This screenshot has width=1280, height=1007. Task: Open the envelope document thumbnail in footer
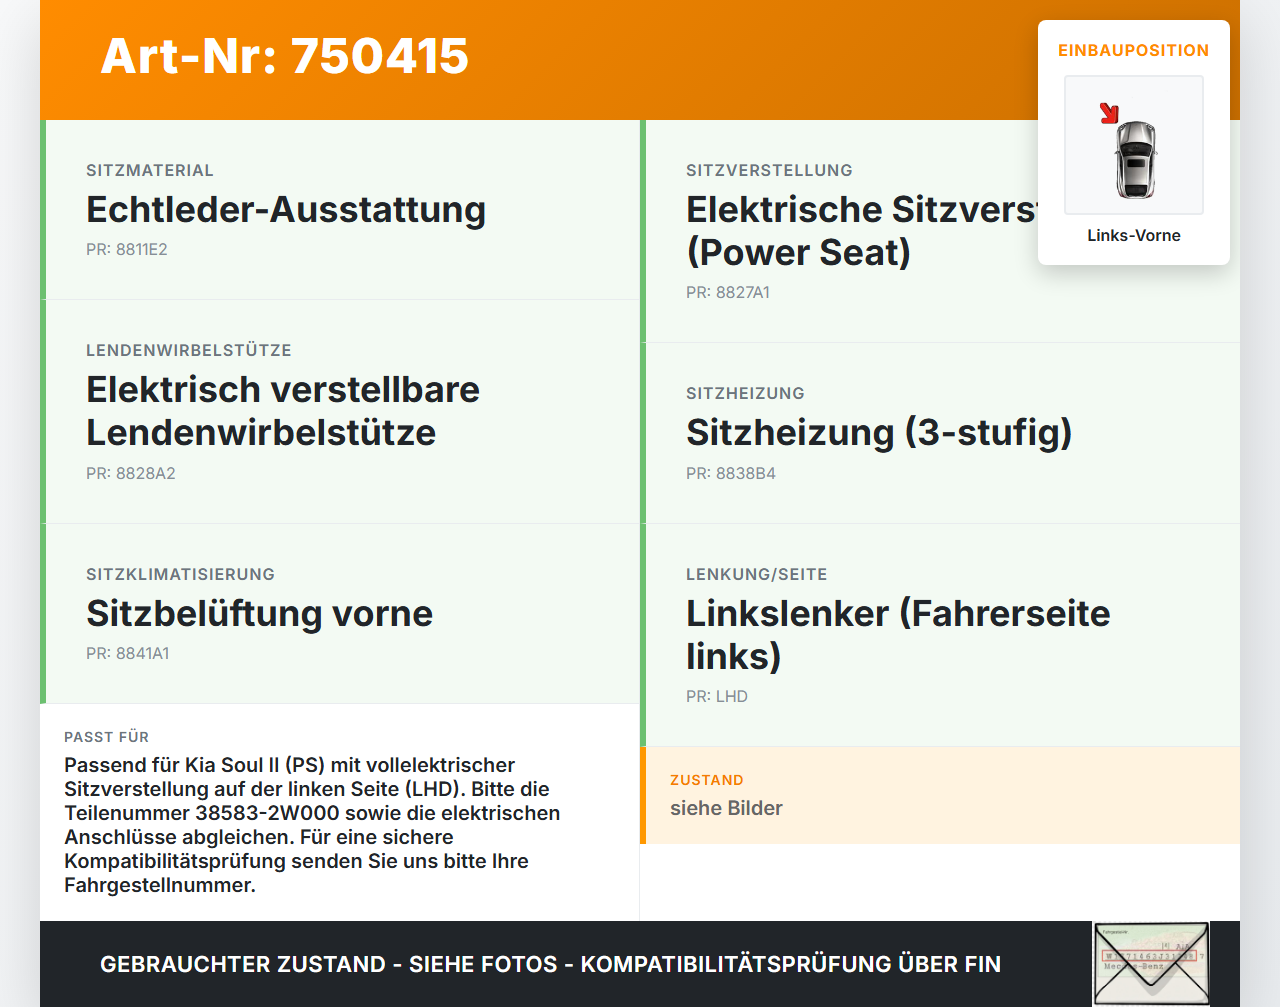coord(1151,964)
